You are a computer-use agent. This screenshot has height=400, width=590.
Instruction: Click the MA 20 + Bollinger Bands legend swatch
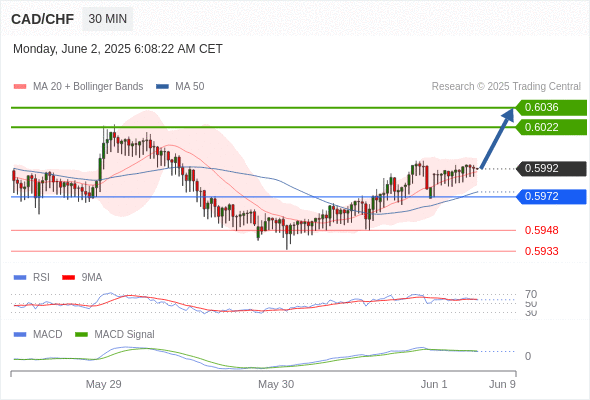[x=20, y=87]
